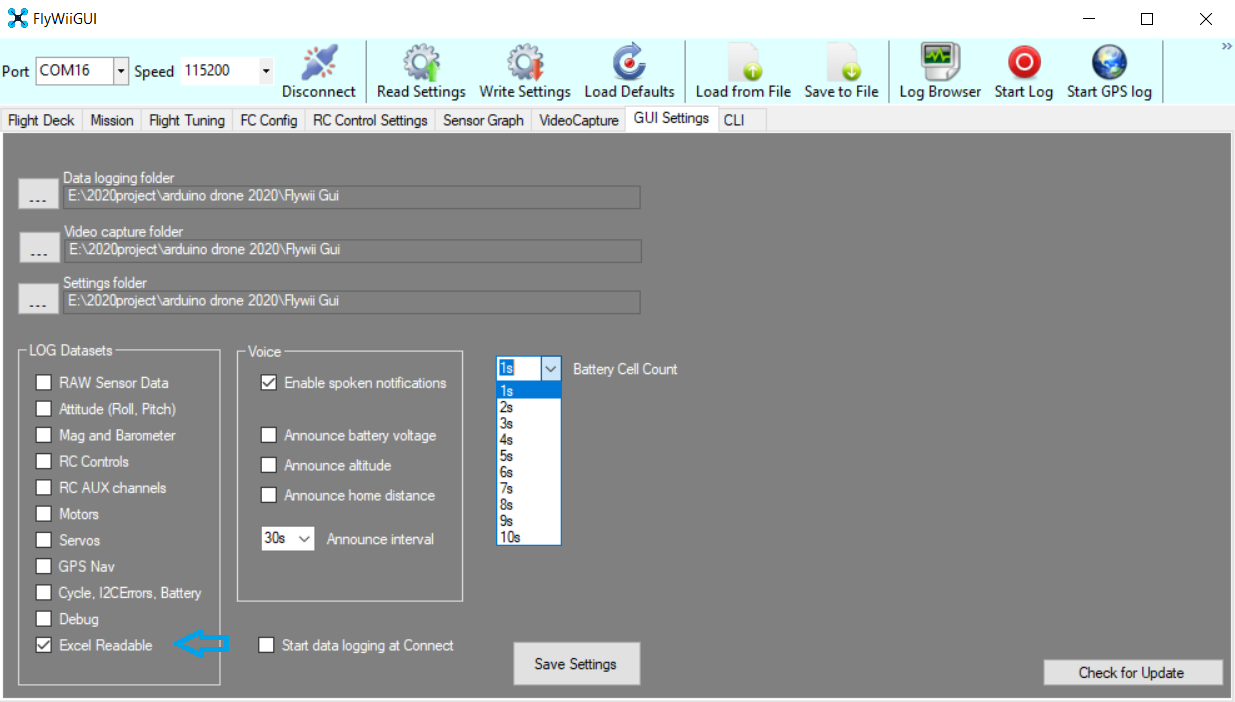
Task: Switch to the Flight Tuning tab
Action: [186, 120]
